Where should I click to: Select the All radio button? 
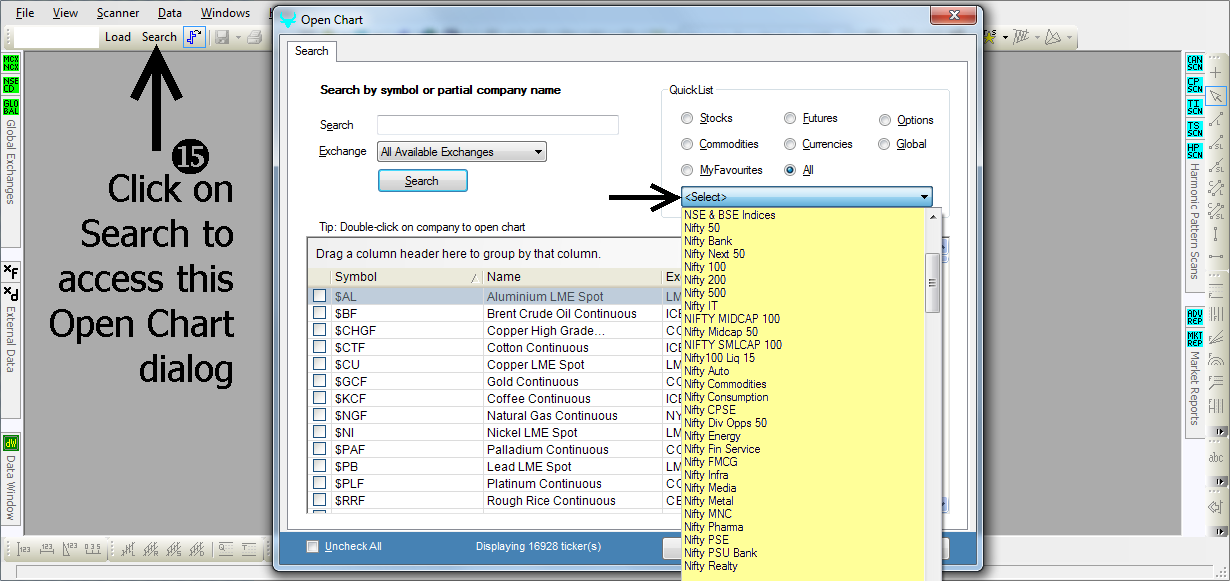[x=790, y=170]
